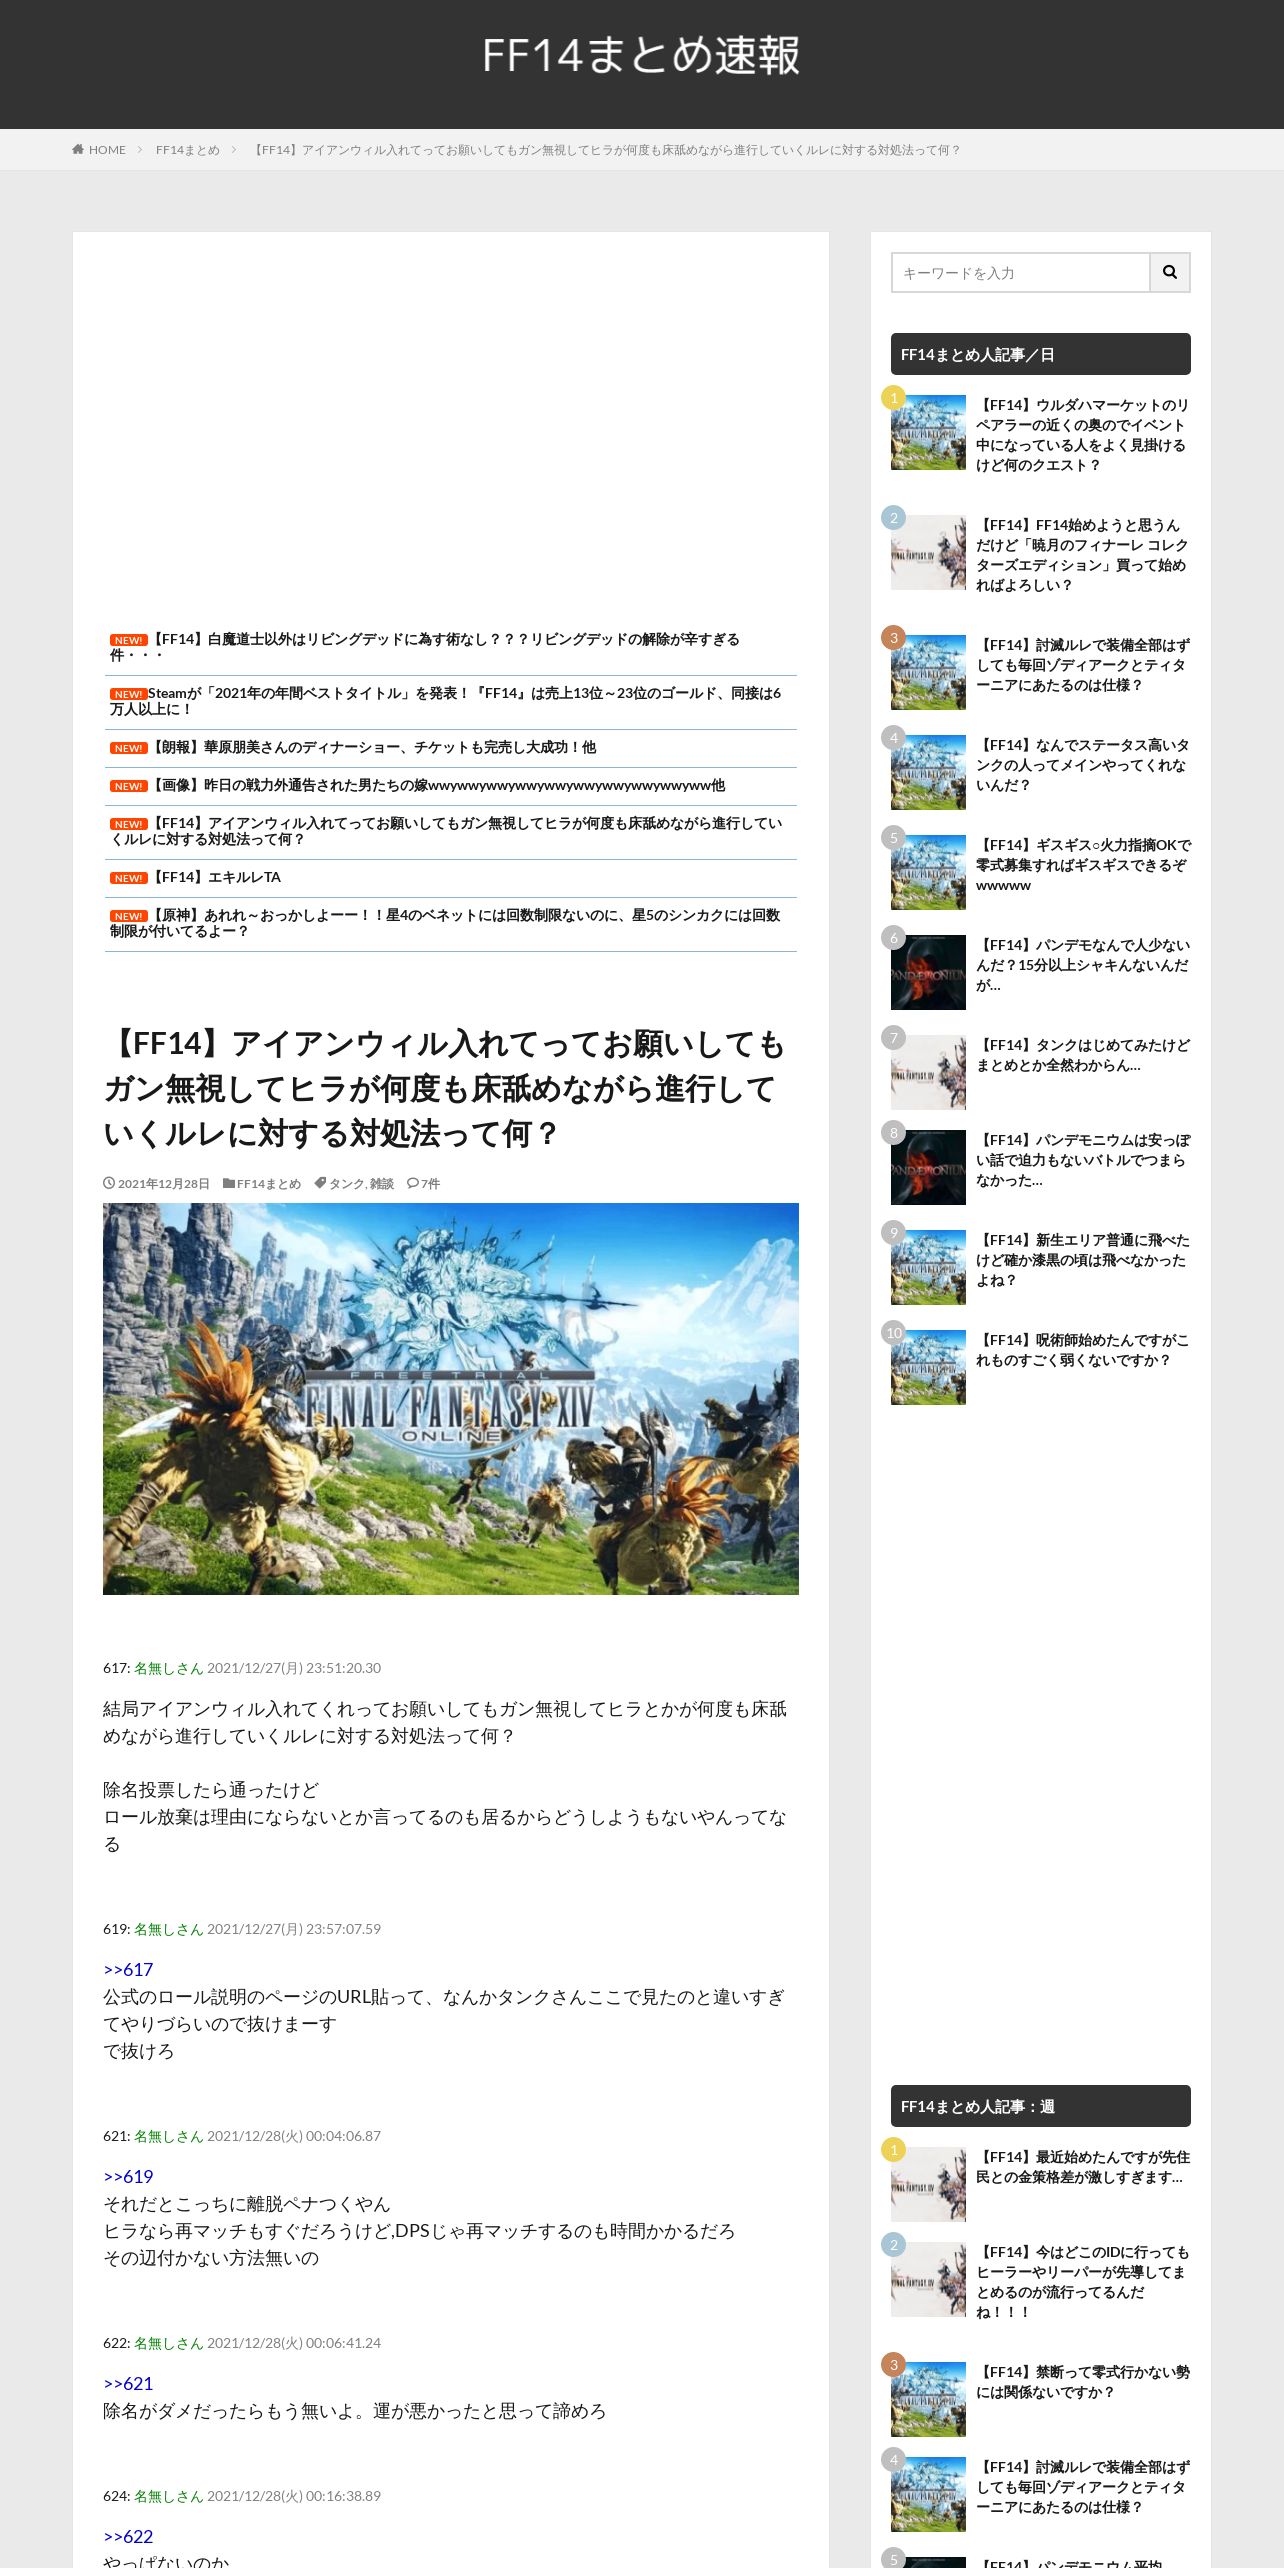Open the 華原朋美さんのディナーショー article link
Viewport: 1284px width, 2568px height.
(372, 747)
